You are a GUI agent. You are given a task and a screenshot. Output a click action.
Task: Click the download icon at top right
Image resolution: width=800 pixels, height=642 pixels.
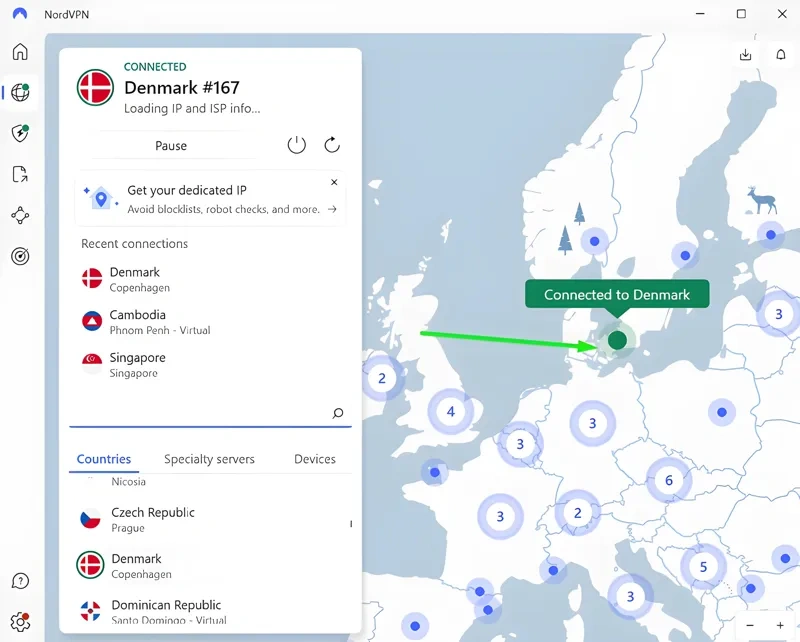click(x=745, y=55)
